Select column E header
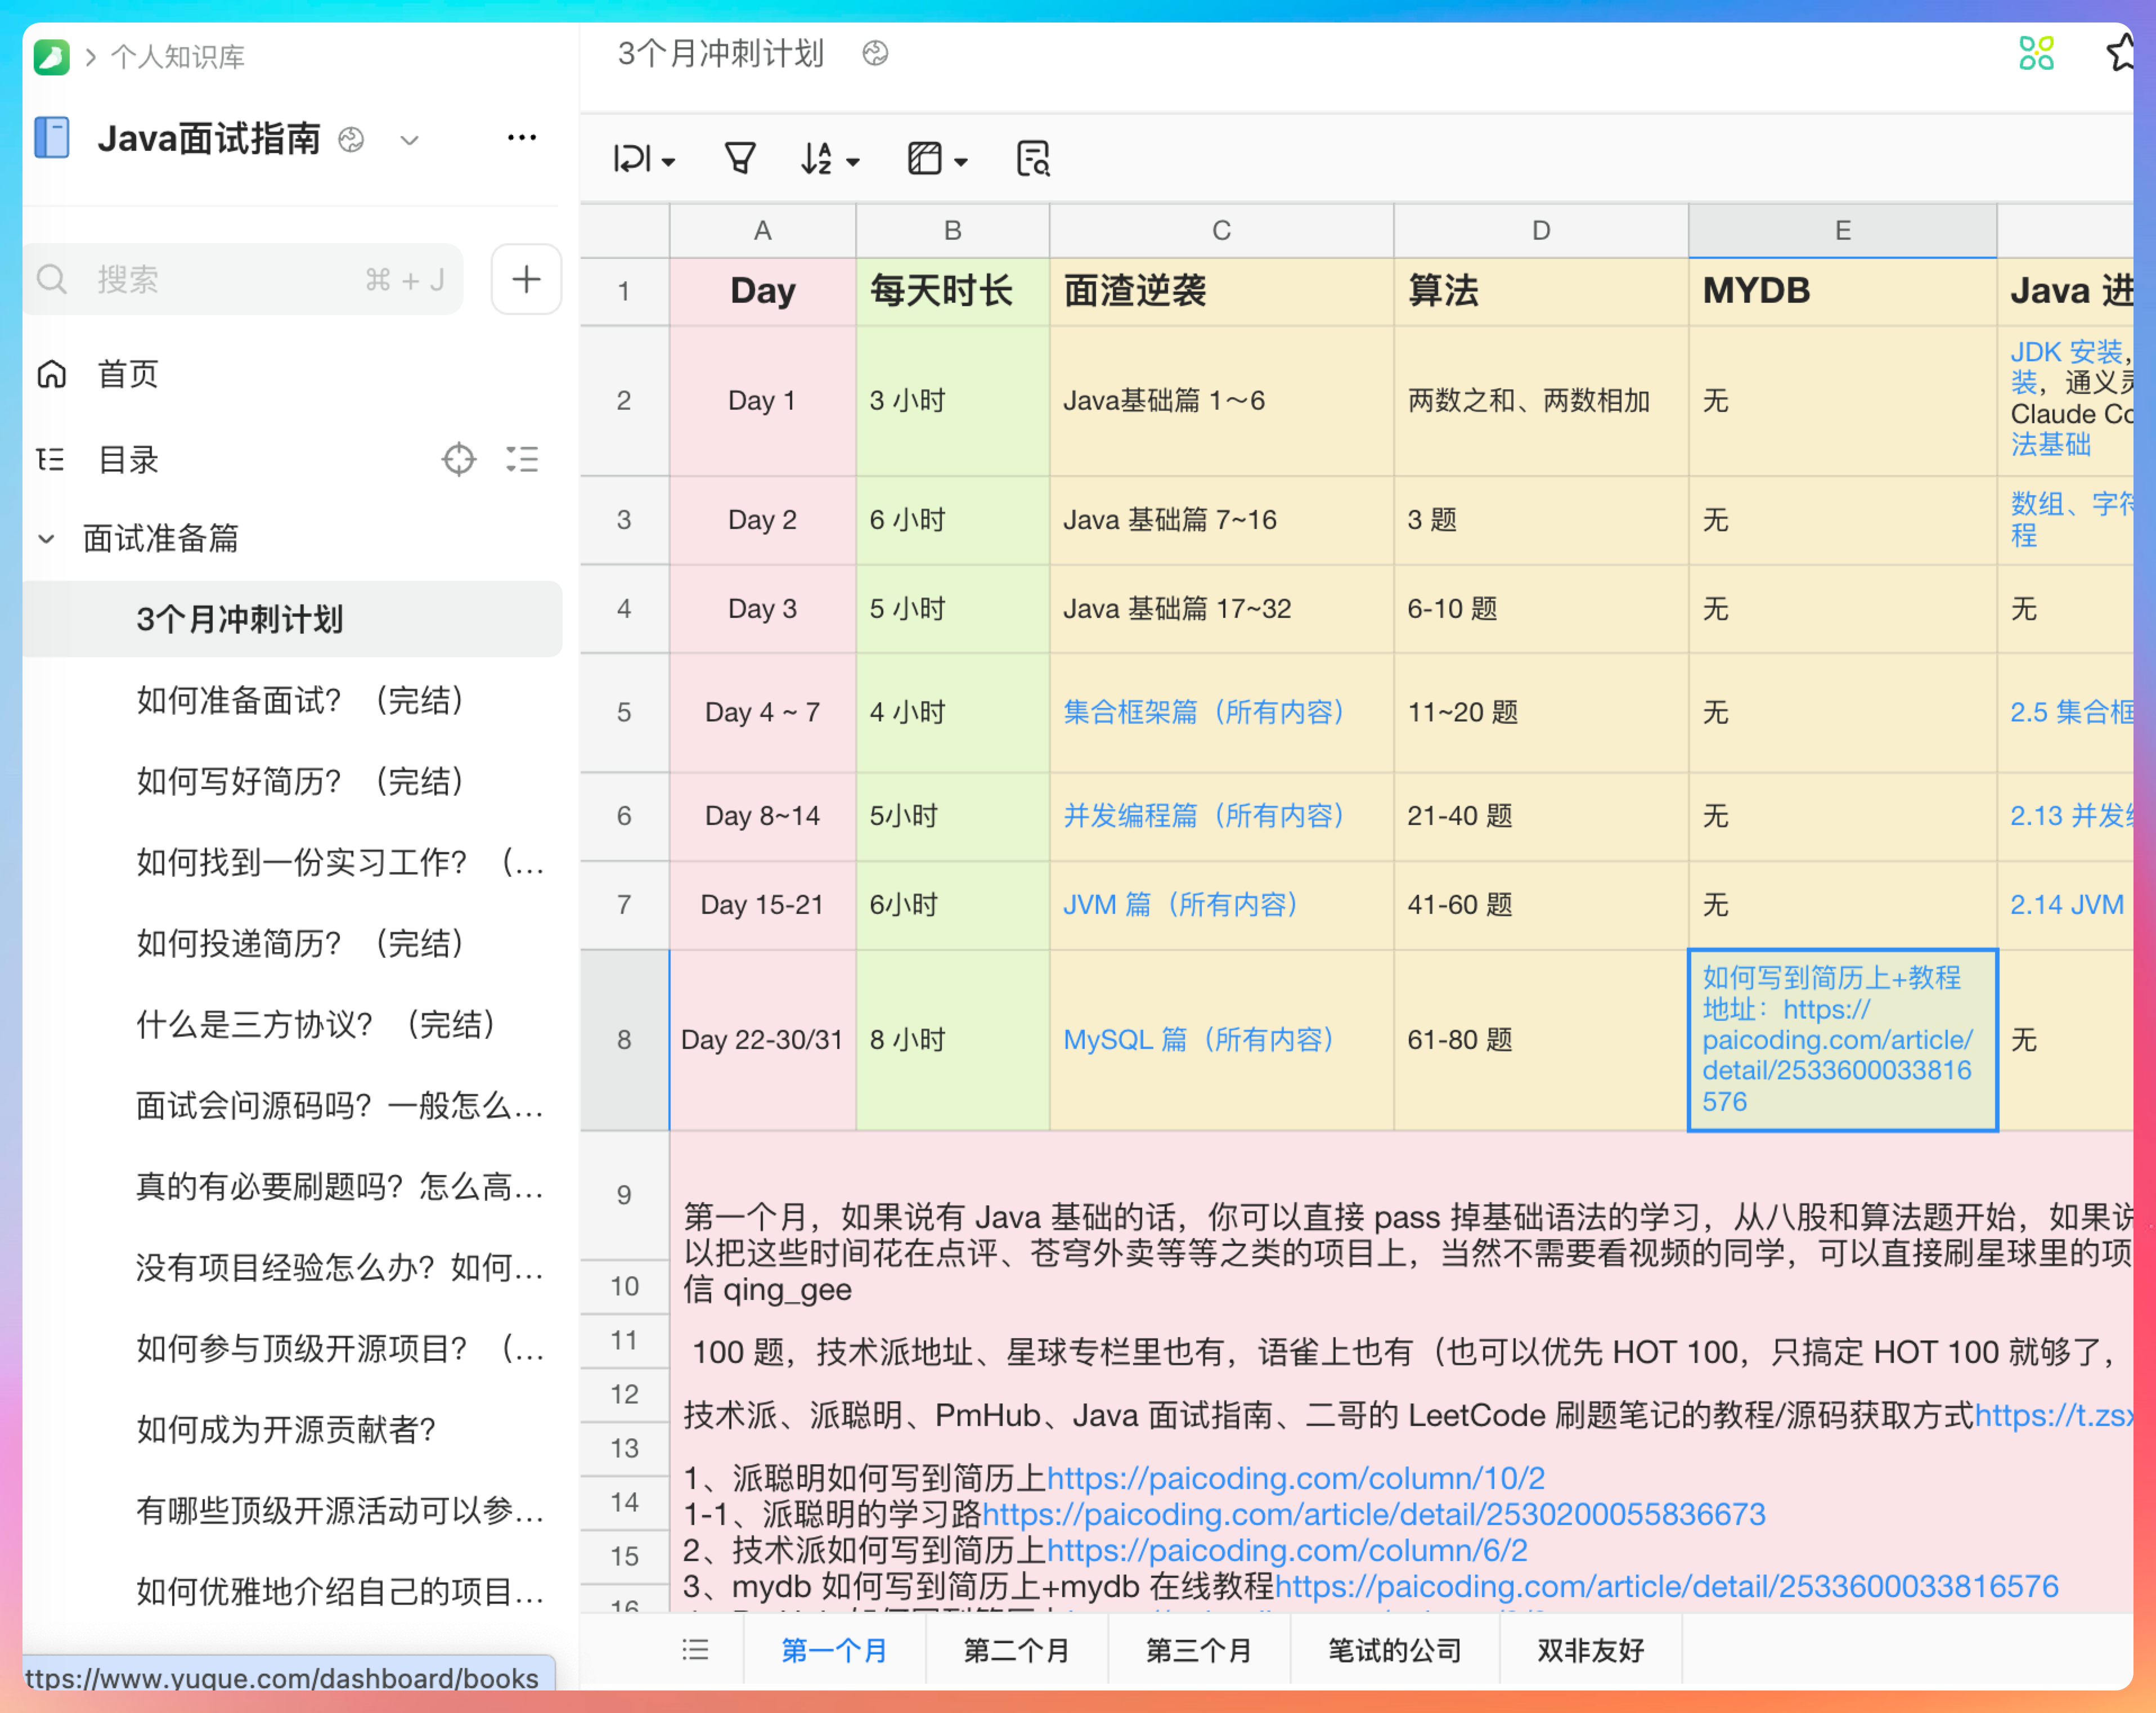Image resolution: width=2156 pixels, height=1713 pixels. tap(1841, 231)
